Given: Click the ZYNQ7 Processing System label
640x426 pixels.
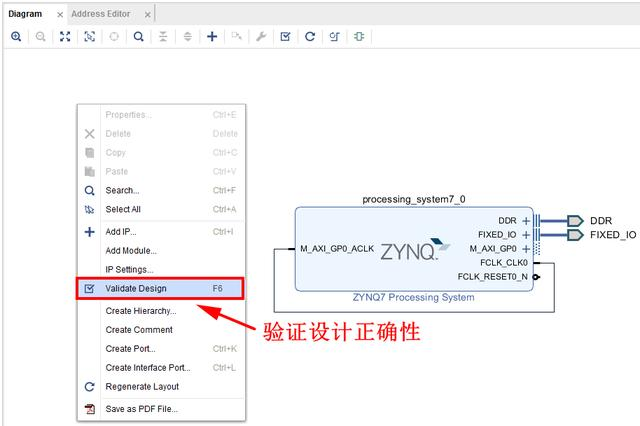Looking at the screenshot, I should pos(413,297).
